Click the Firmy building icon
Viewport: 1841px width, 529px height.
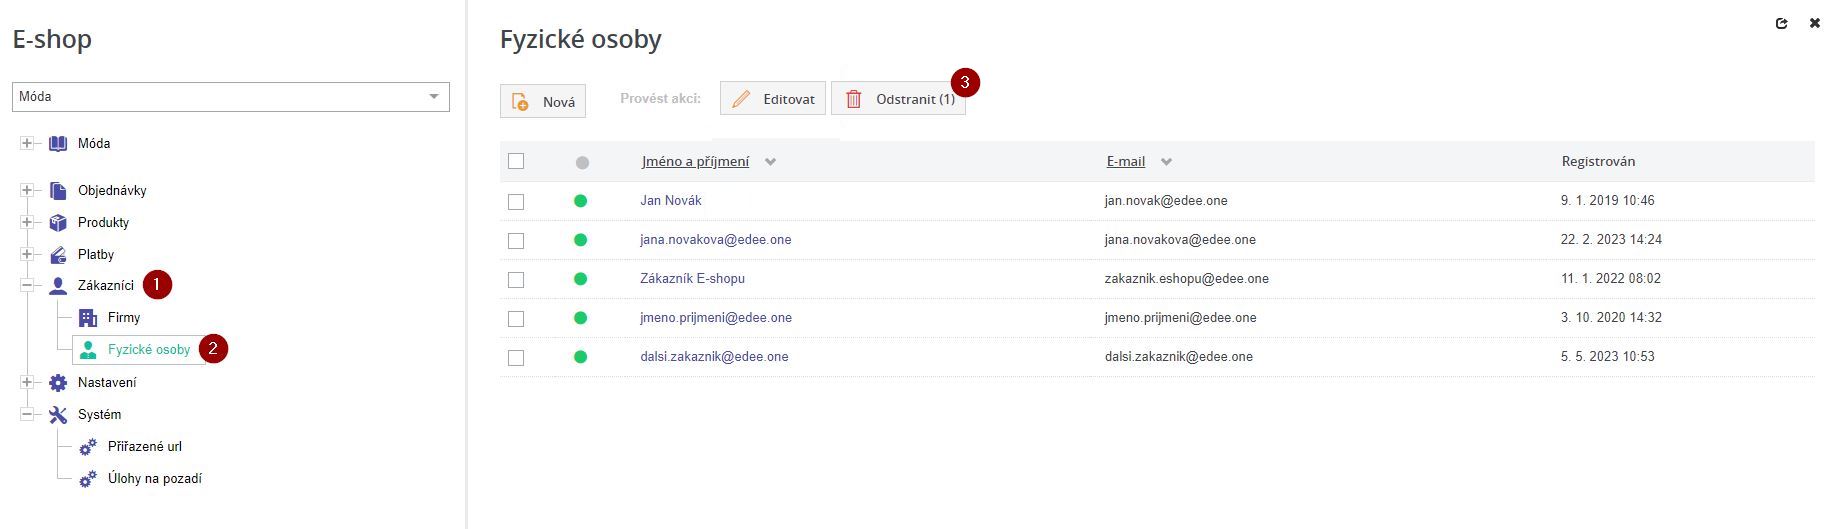click(88, 317)
